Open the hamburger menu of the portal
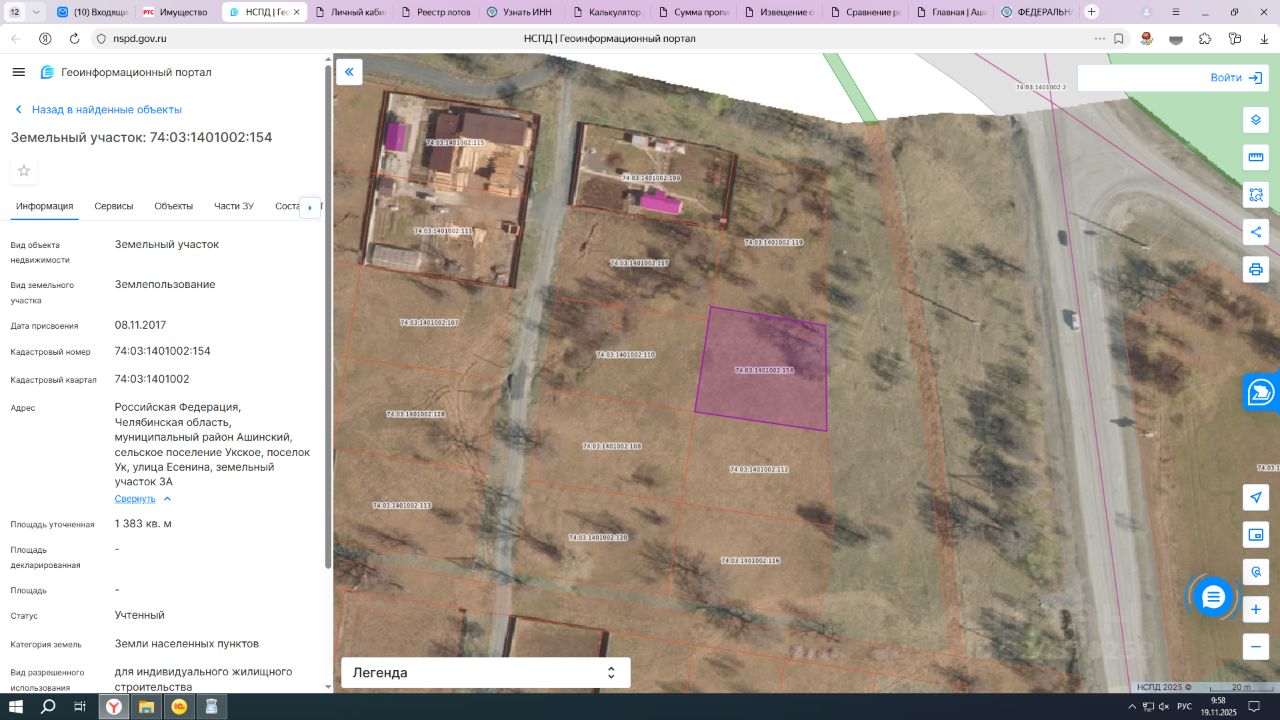This screenshot has width=1280, height=720. pos(18,72)
